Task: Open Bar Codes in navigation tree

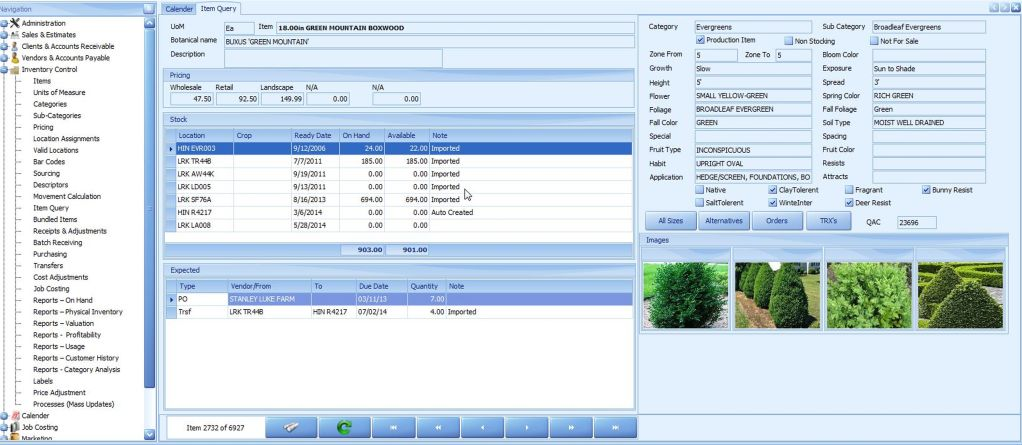Action: click(48, 161)
